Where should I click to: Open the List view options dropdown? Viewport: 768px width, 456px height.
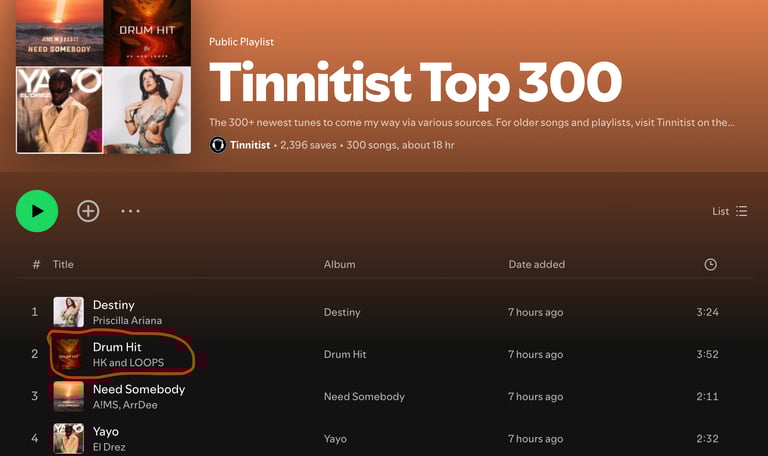730,211
